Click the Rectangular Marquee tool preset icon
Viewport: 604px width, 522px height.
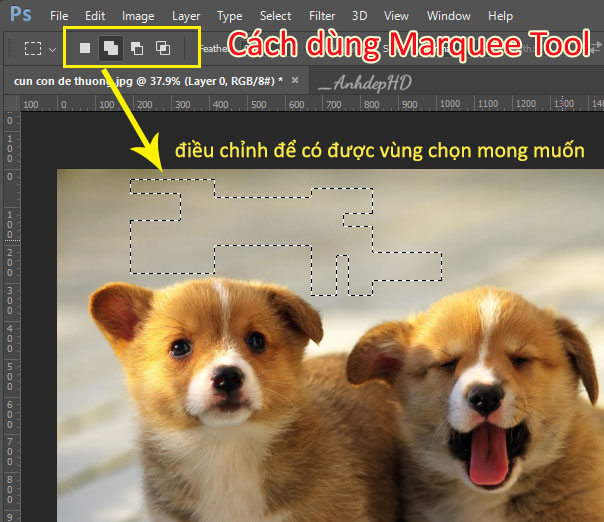click(x=33, y=49)
